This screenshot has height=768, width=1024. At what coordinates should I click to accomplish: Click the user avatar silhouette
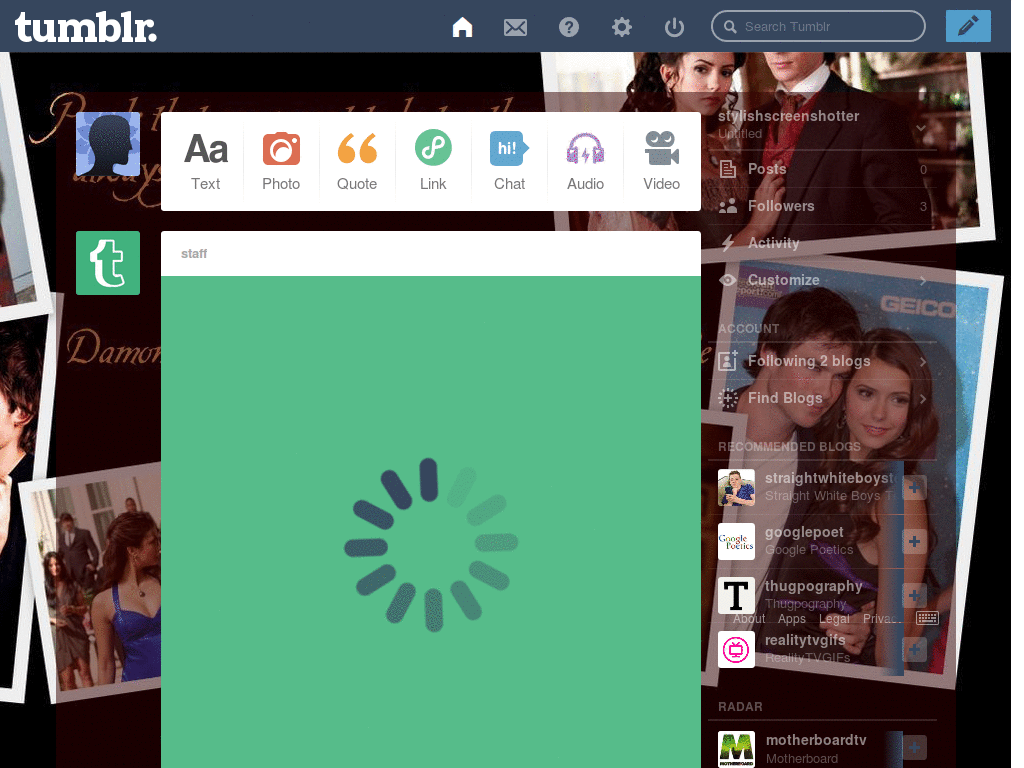[x=108, y=144]
